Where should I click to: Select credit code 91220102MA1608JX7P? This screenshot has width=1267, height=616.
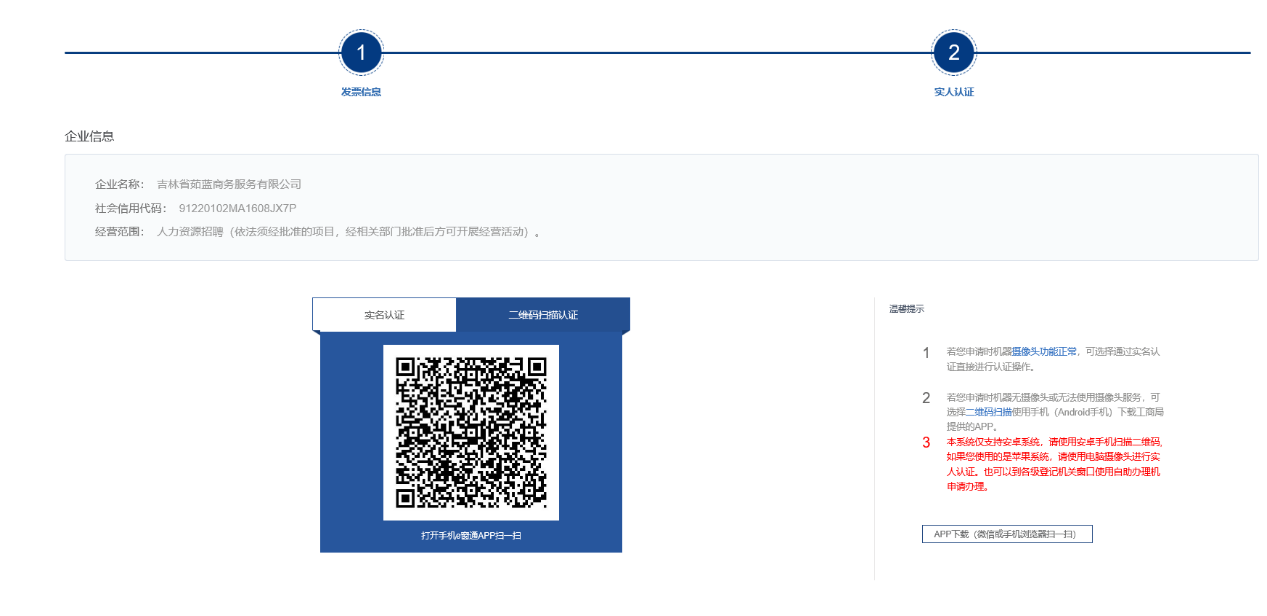click(237, 208)
